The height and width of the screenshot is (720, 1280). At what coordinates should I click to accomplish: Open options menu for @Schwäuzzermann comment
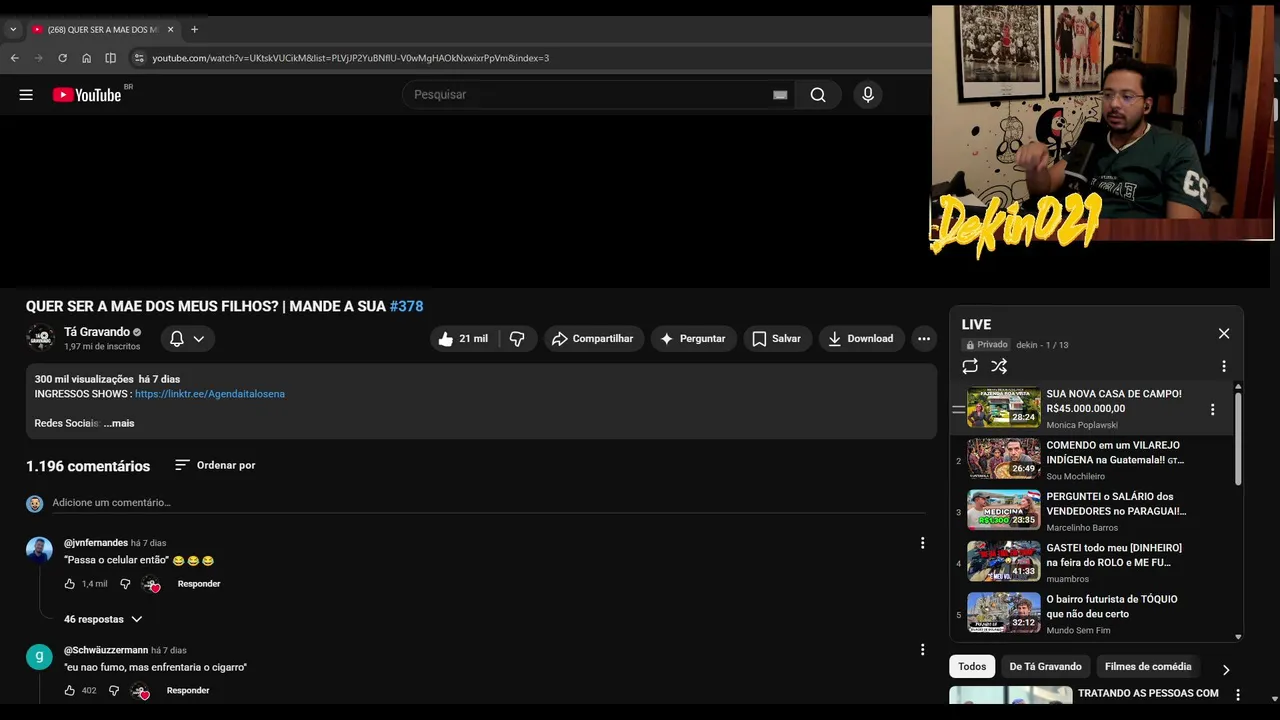[x=922, y=650]
